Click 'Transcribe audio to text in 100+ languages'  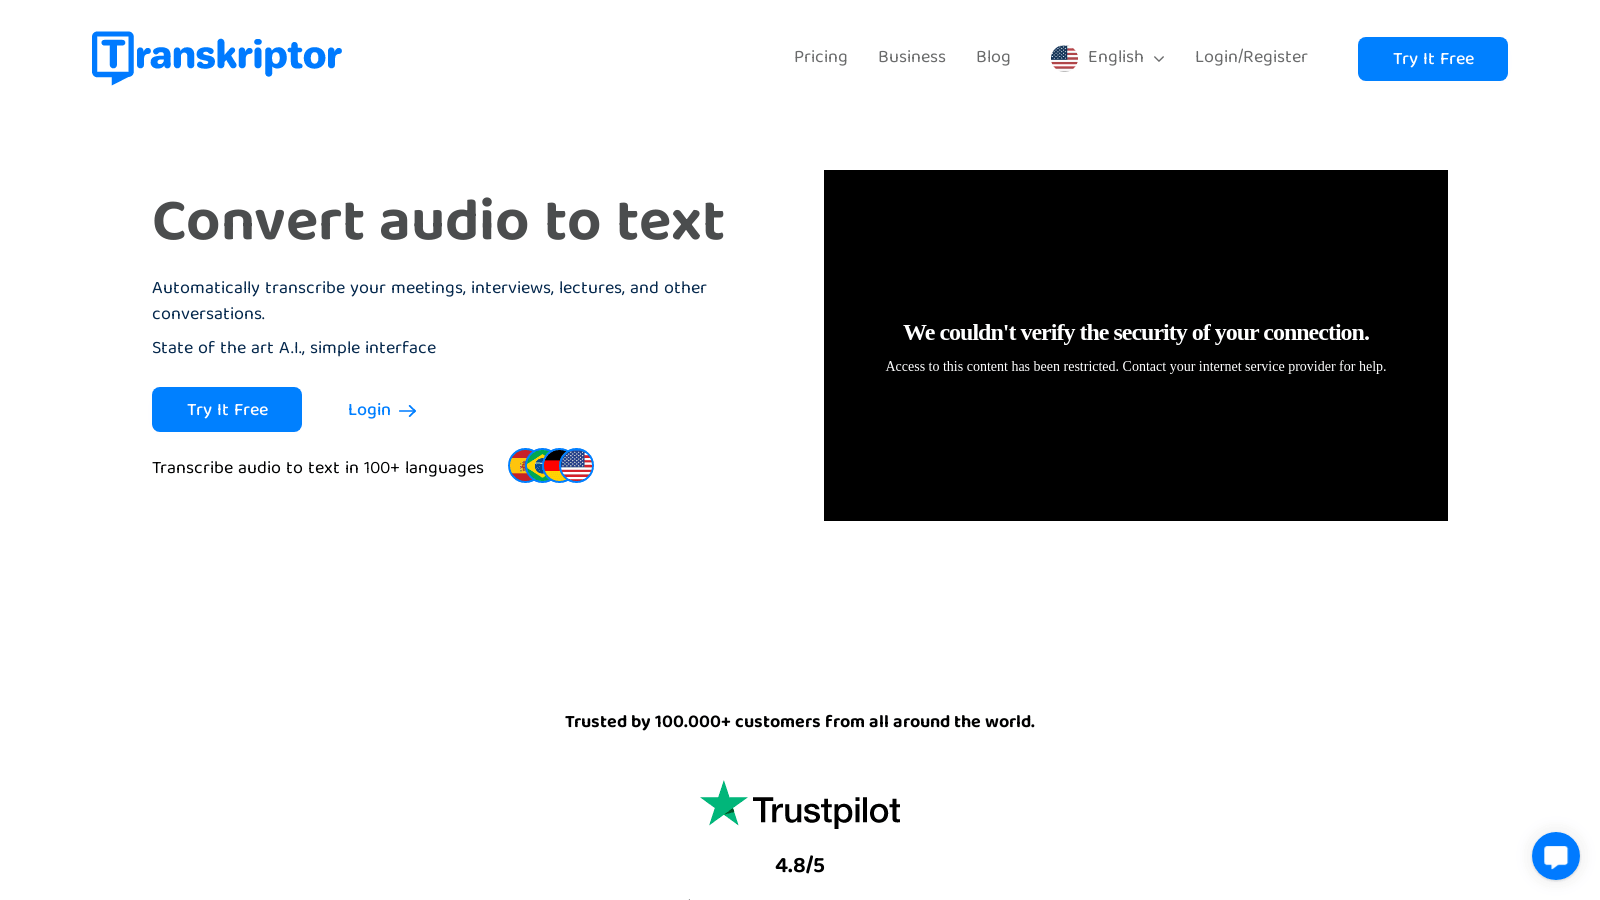pyautogui.click(x=318, y=468)
